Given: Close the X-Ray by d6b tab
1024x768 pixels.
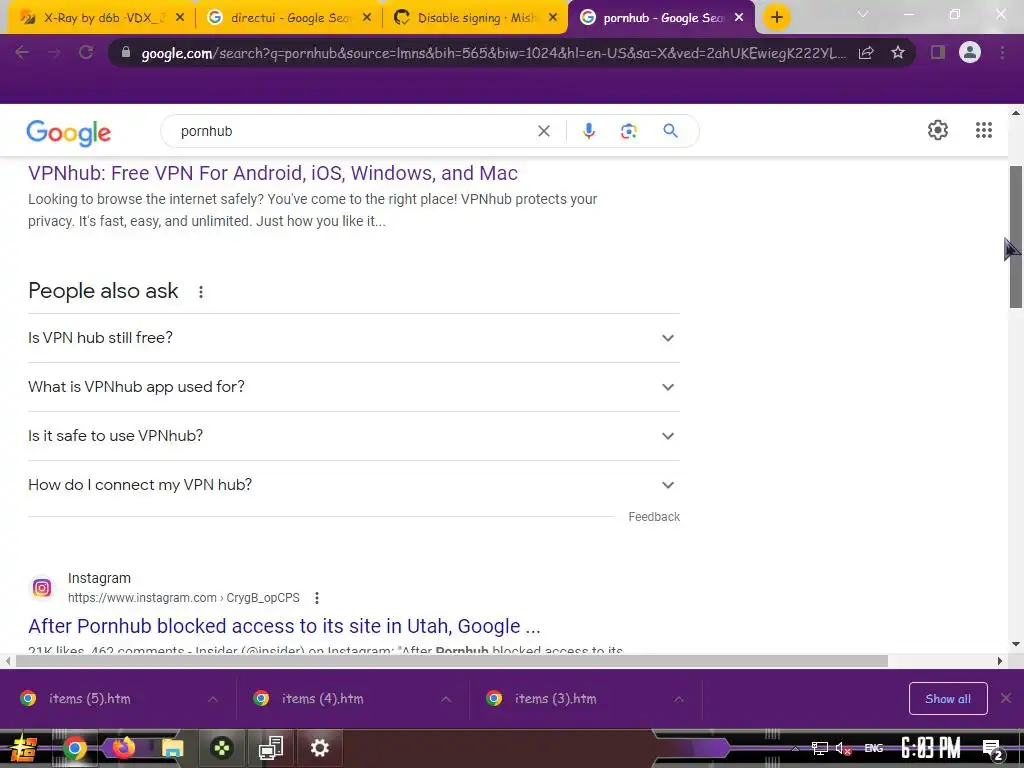Looking at the screenshot, I should click(x=180, y=18).
